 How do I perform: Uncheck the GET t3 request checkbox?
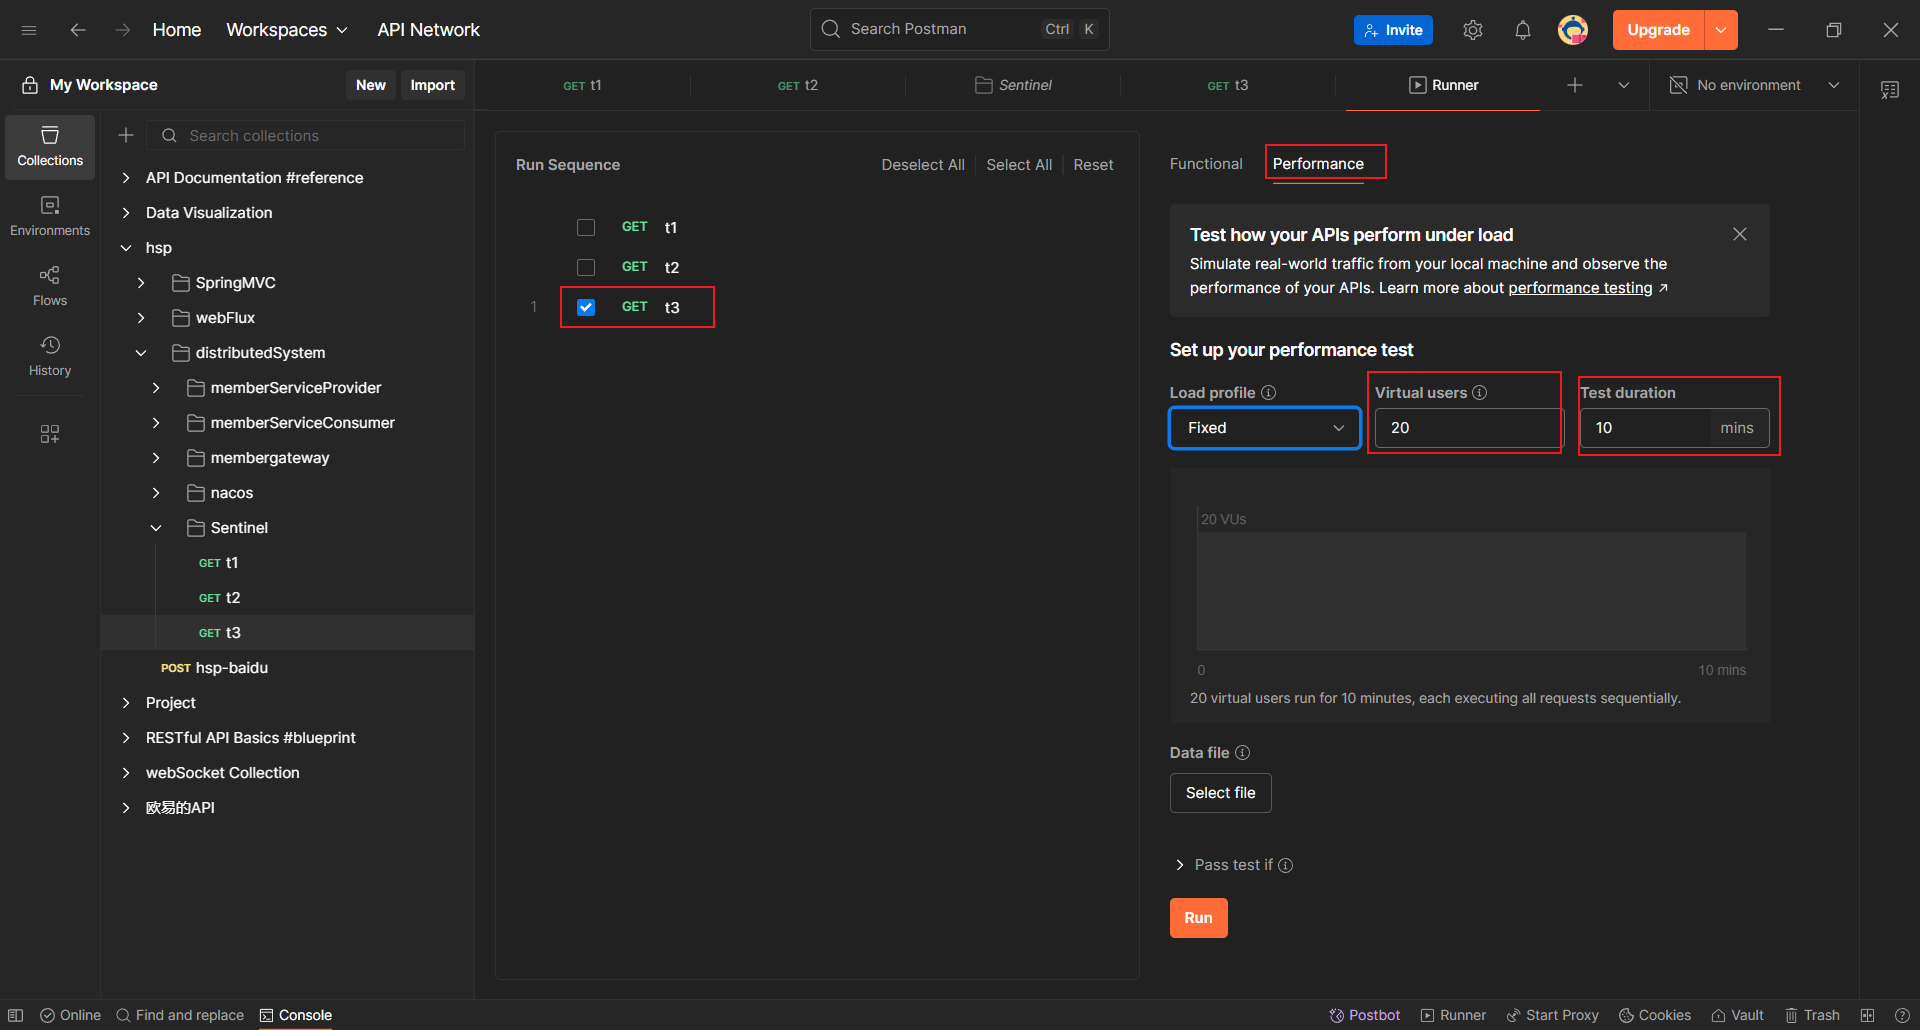click(x=586, y=307)
